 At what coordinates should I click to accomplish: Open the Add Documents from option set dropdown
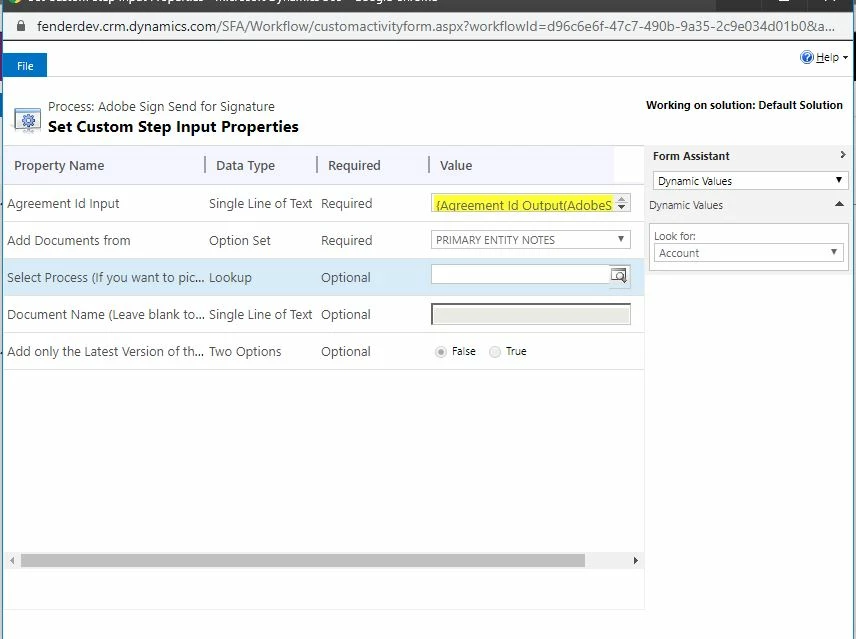pos(531,240)
